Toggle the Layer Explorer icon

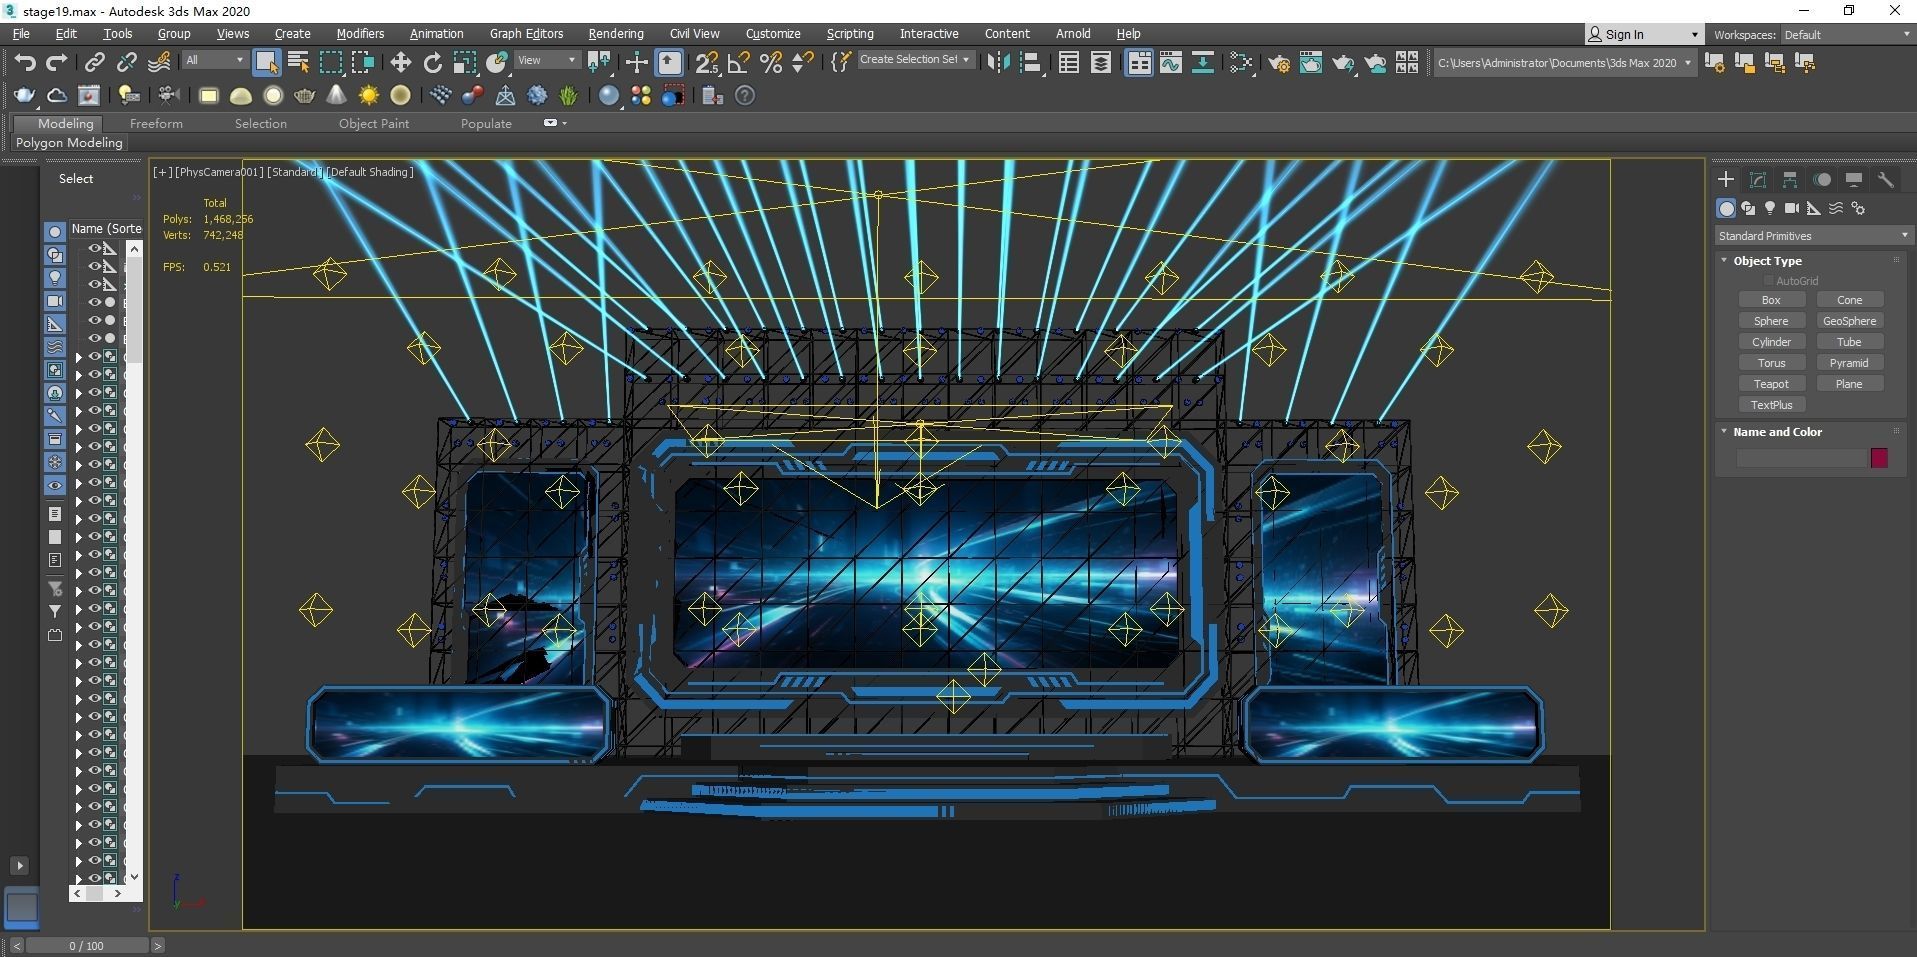tap(1101, 63)
